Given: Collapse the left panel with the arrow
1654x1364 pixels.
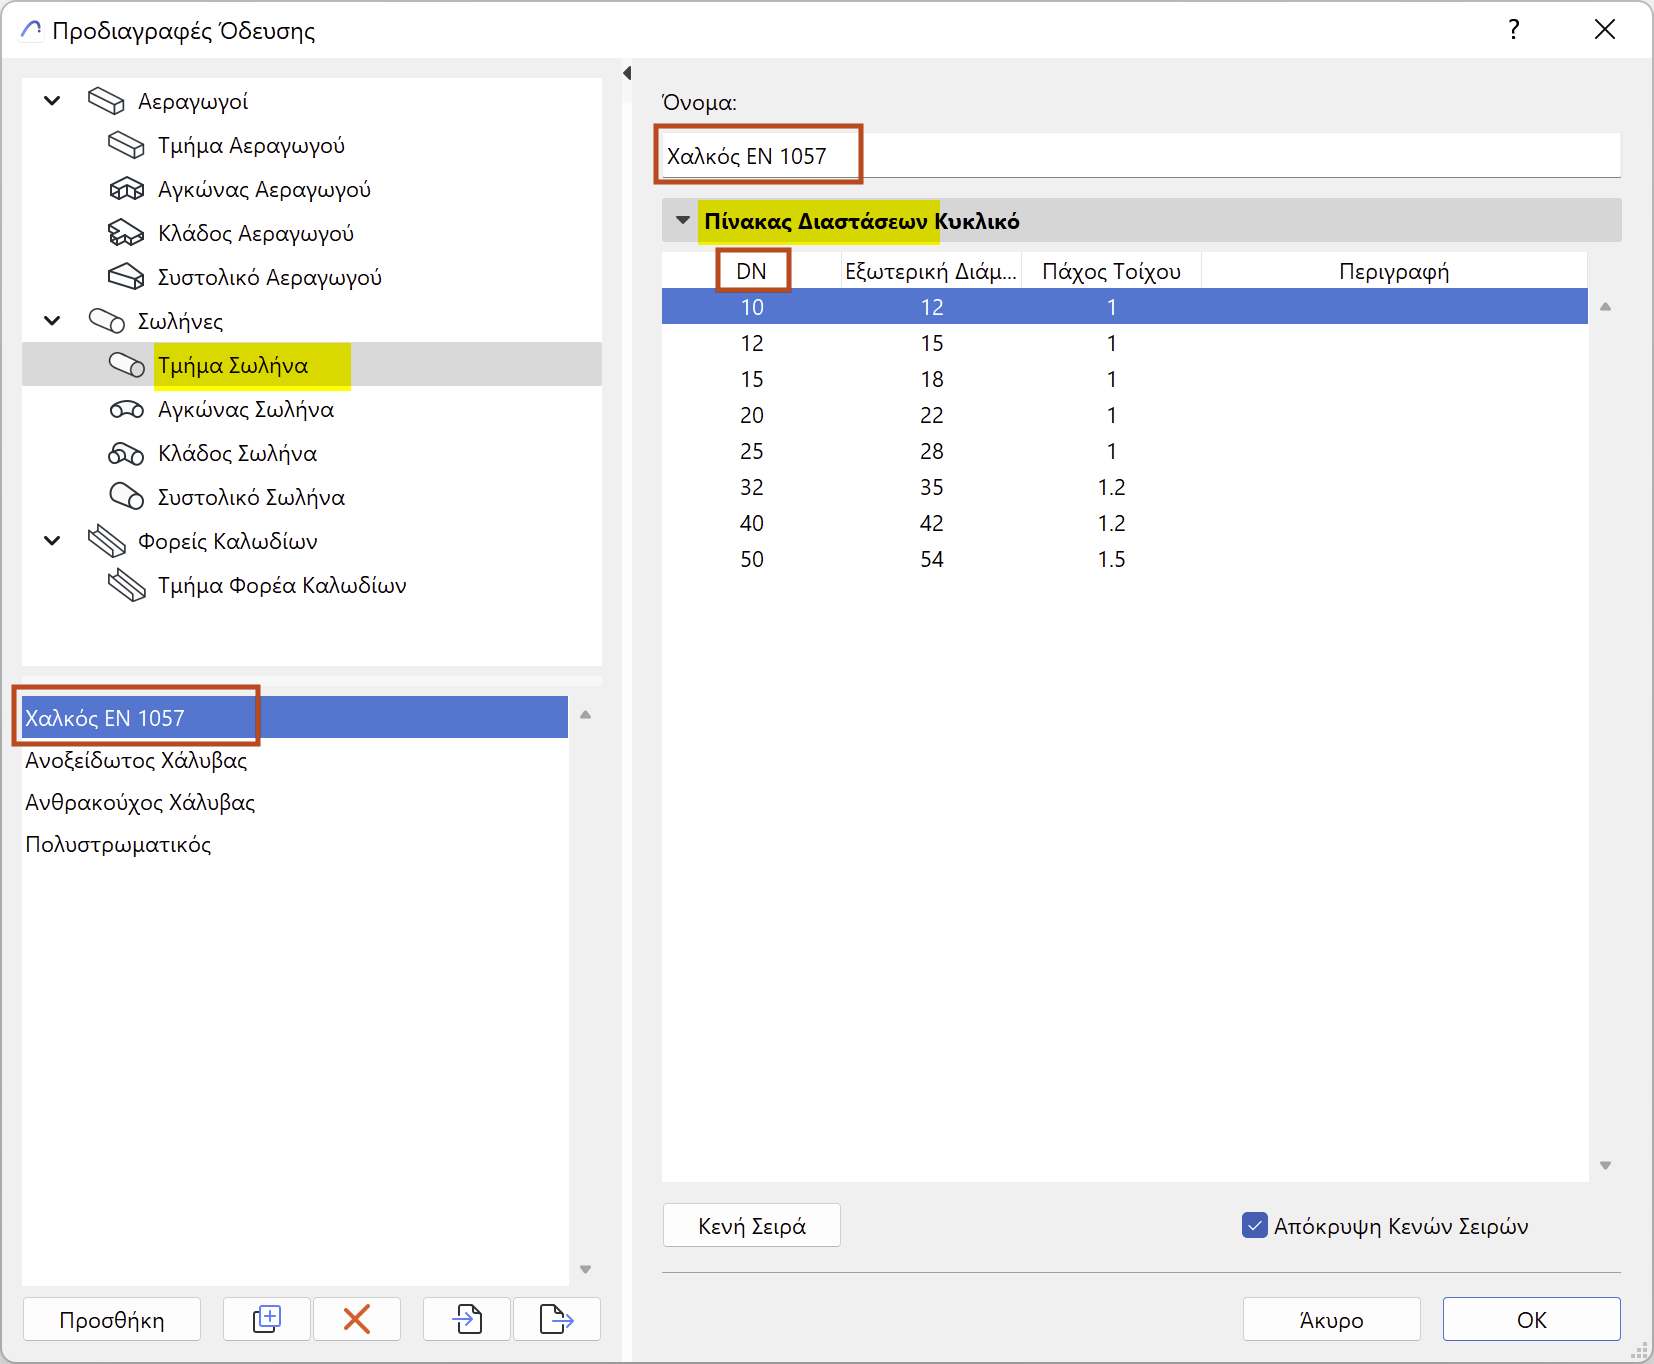Looking at the screenshot, I should coord(627,73).
